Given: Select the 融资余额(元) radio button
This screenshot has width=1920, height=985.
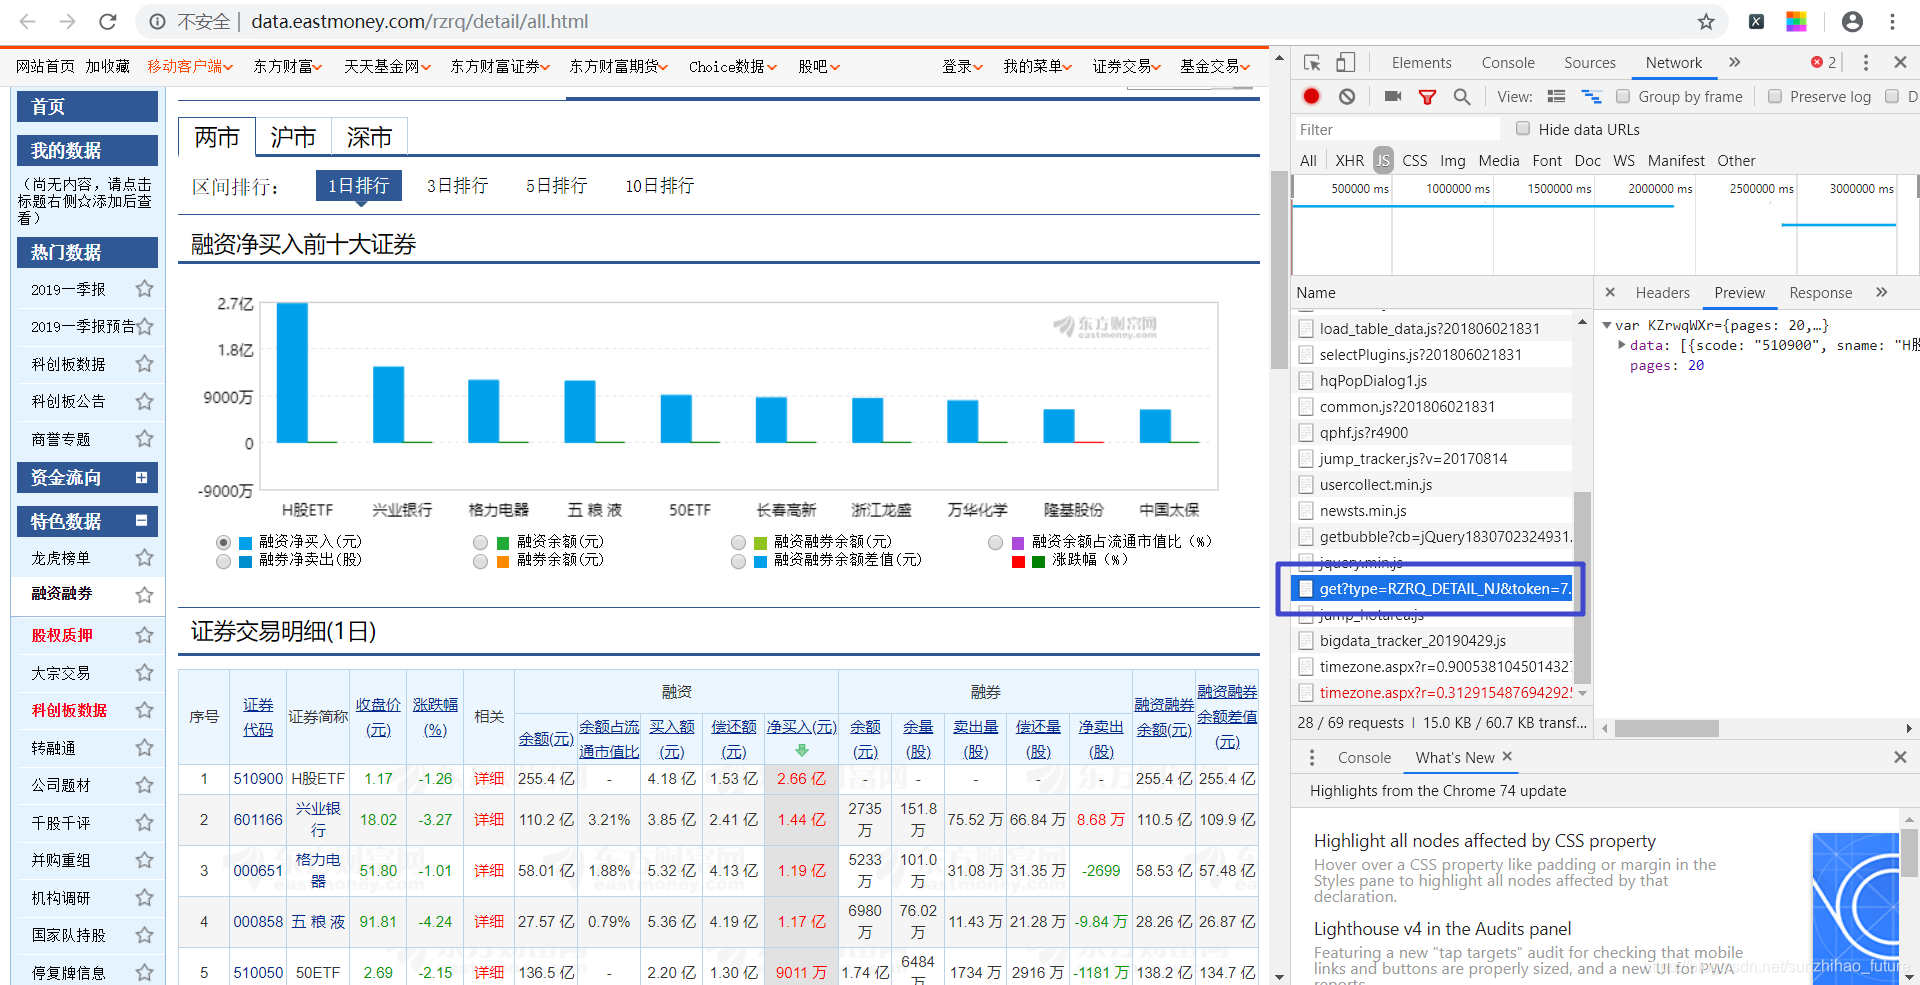Looking at the screenshot, I should point(481,542).
